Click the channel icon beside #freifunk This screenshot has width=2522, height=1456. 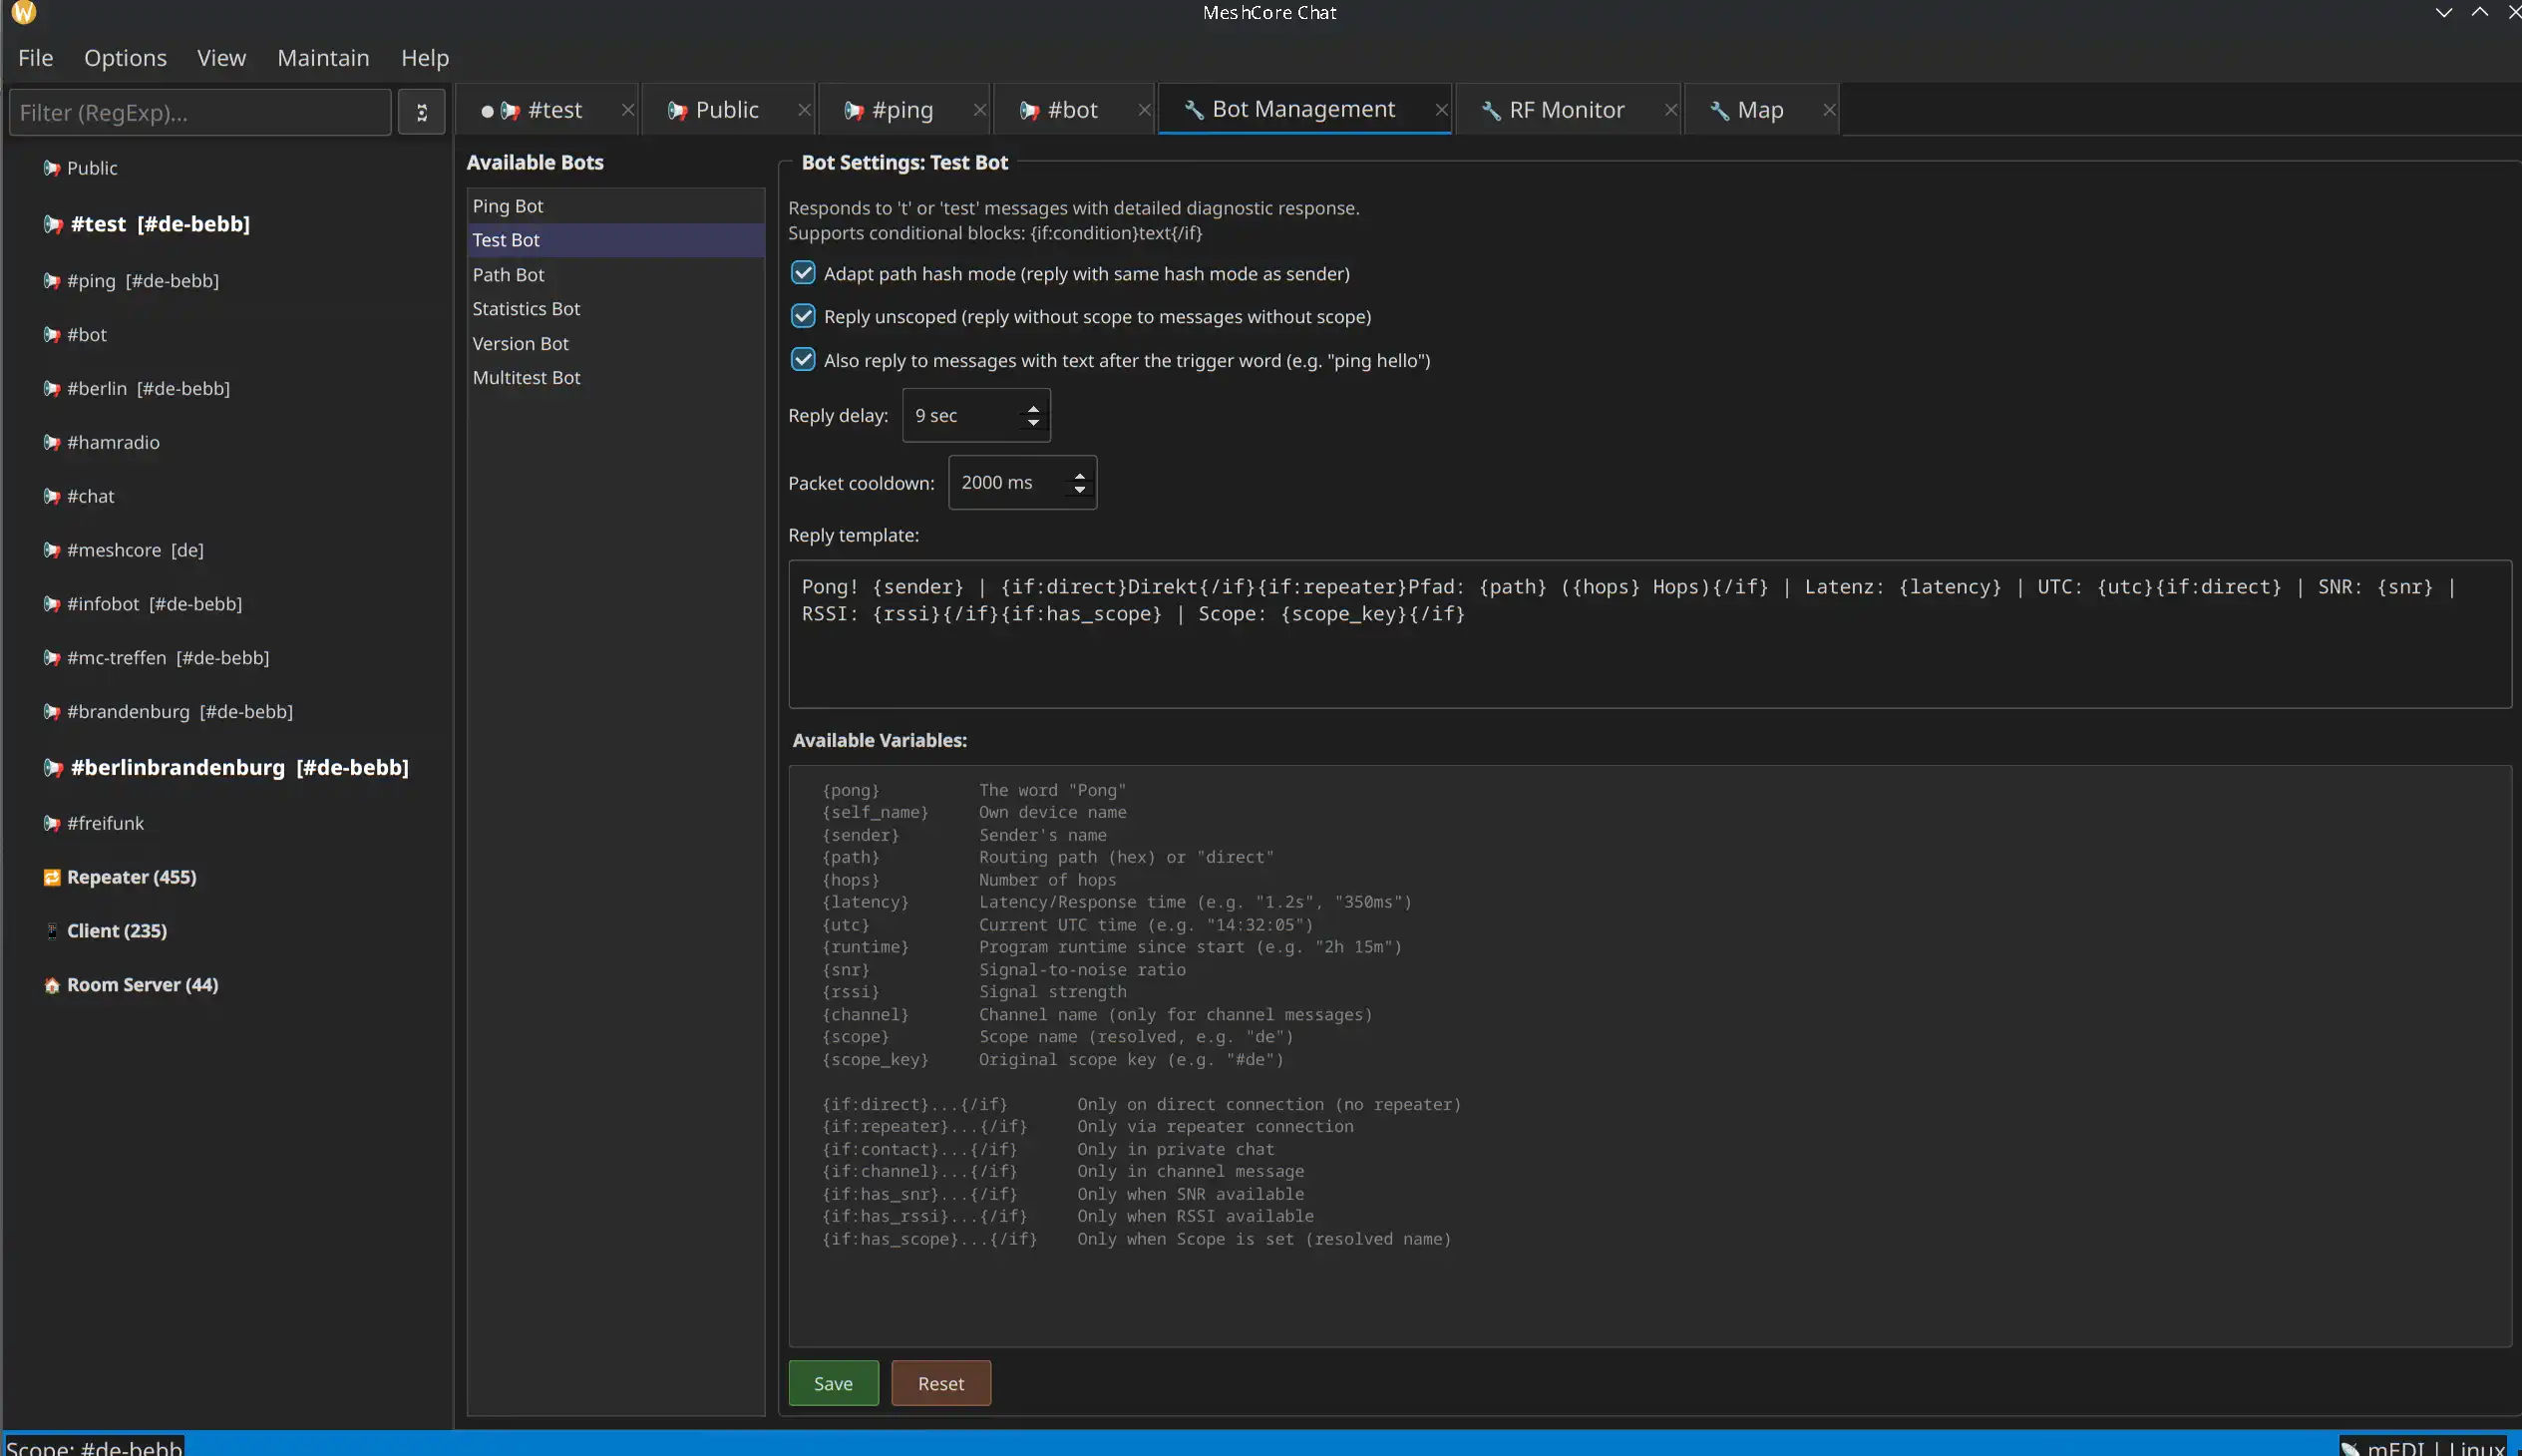point(52,823)
